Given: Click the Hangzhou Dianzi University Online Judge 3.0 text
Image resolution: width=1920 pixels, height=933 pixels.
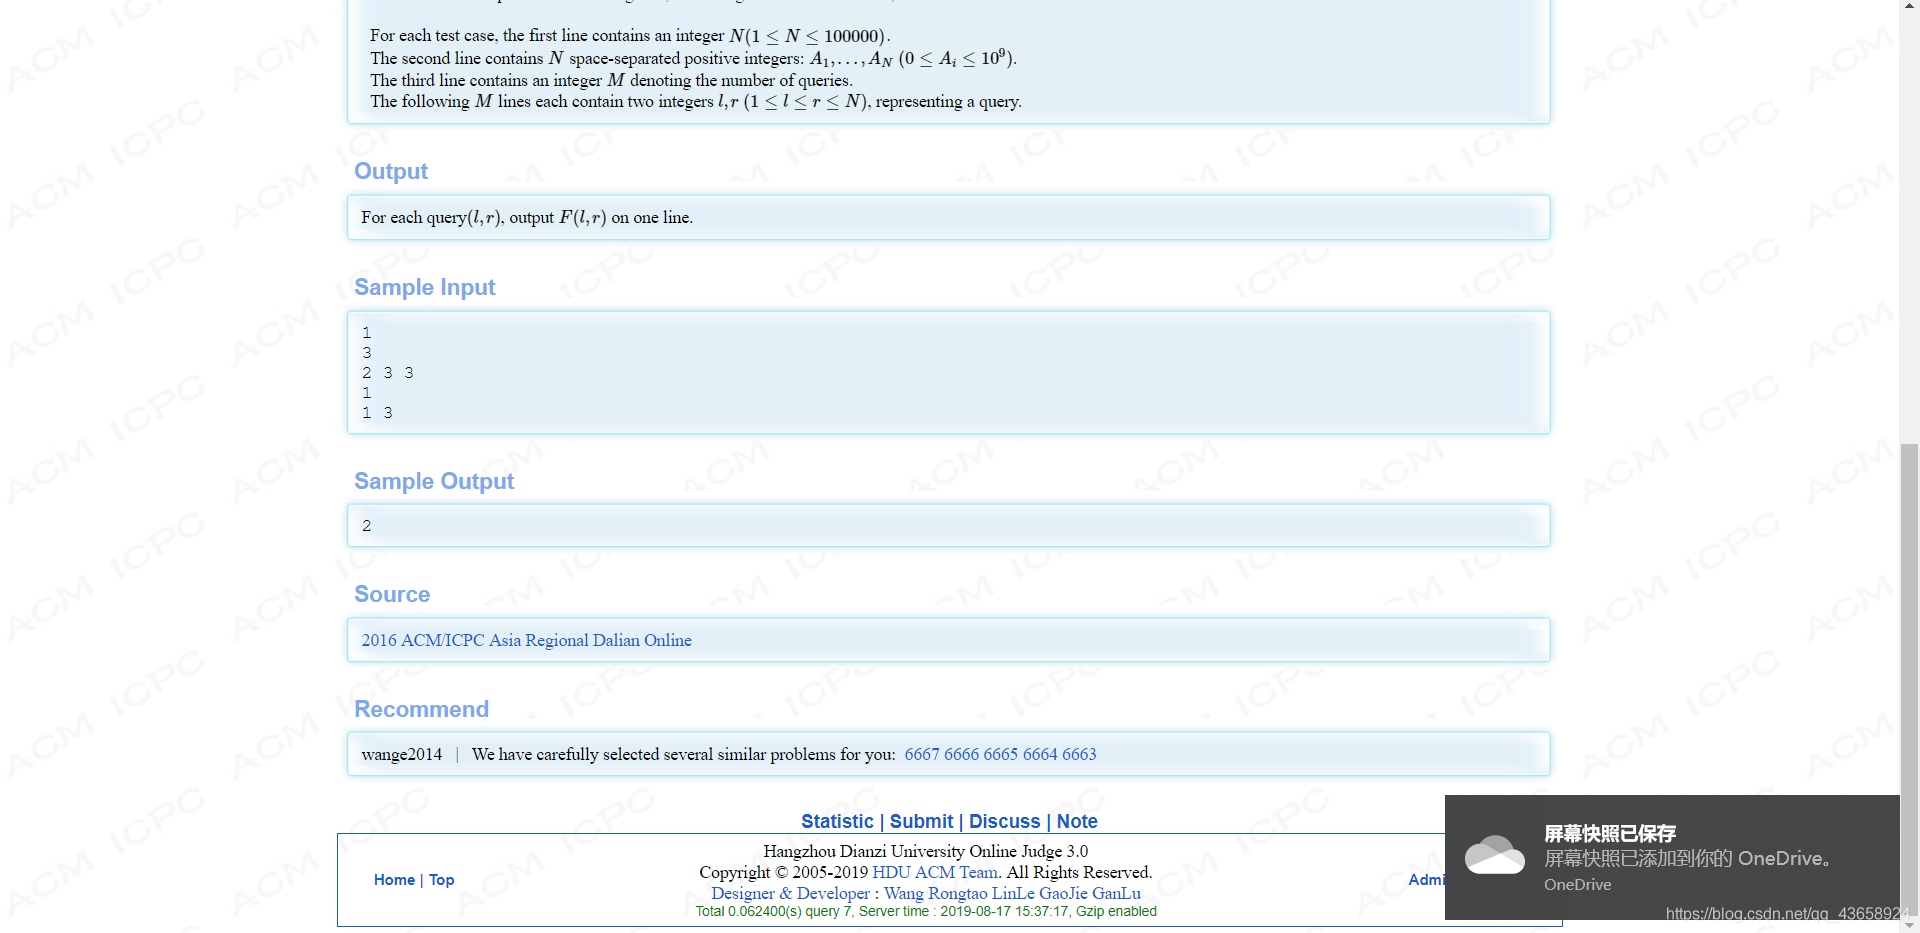Looking at the screenshot, I should 926,851.
